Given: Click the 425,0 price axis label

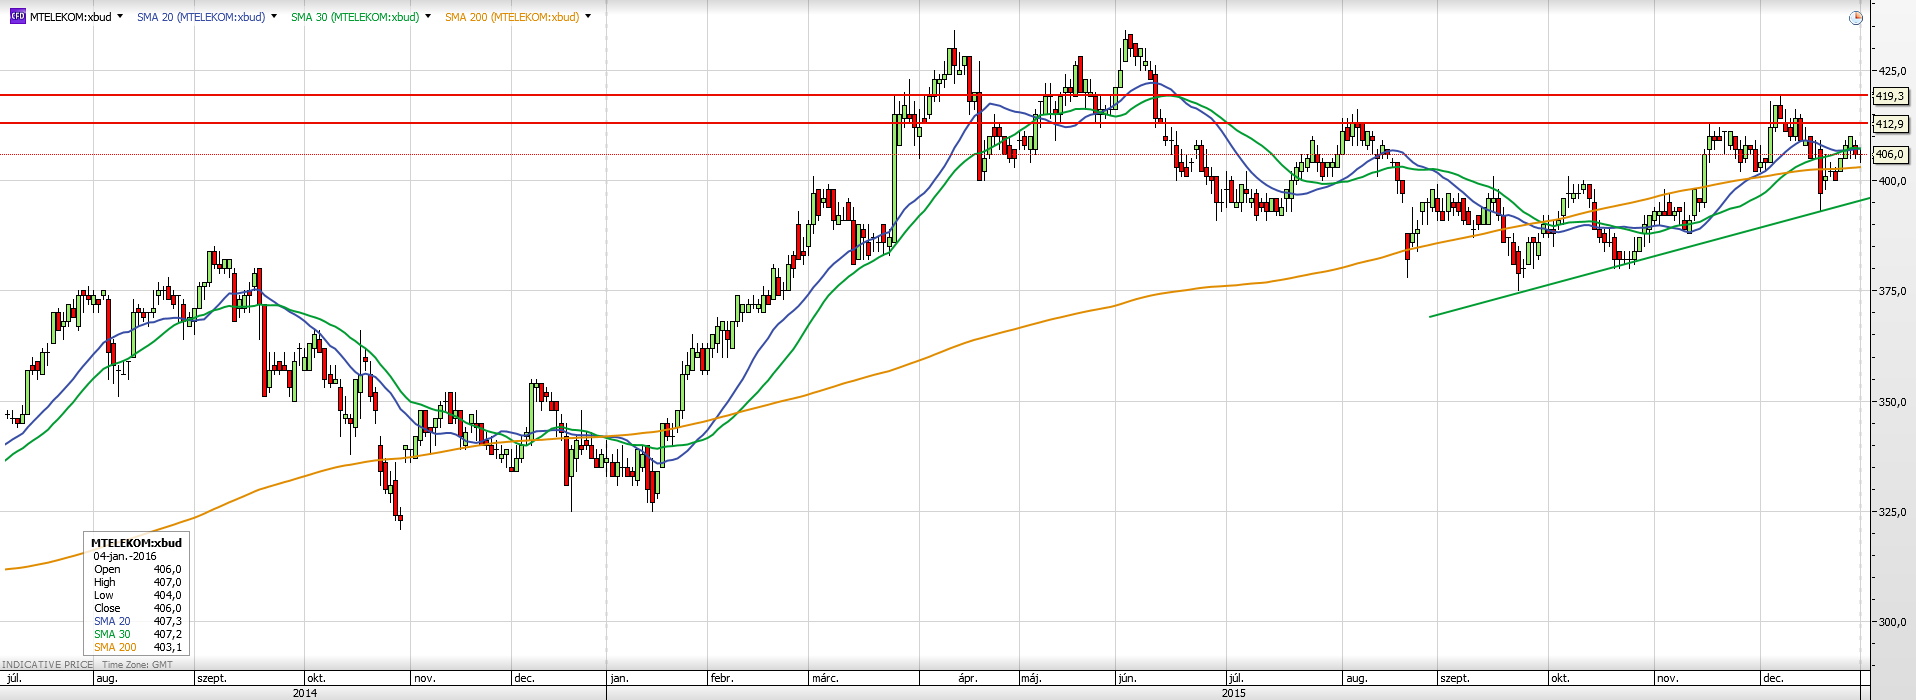Looking at the screenshot, I should [1892, 71].
